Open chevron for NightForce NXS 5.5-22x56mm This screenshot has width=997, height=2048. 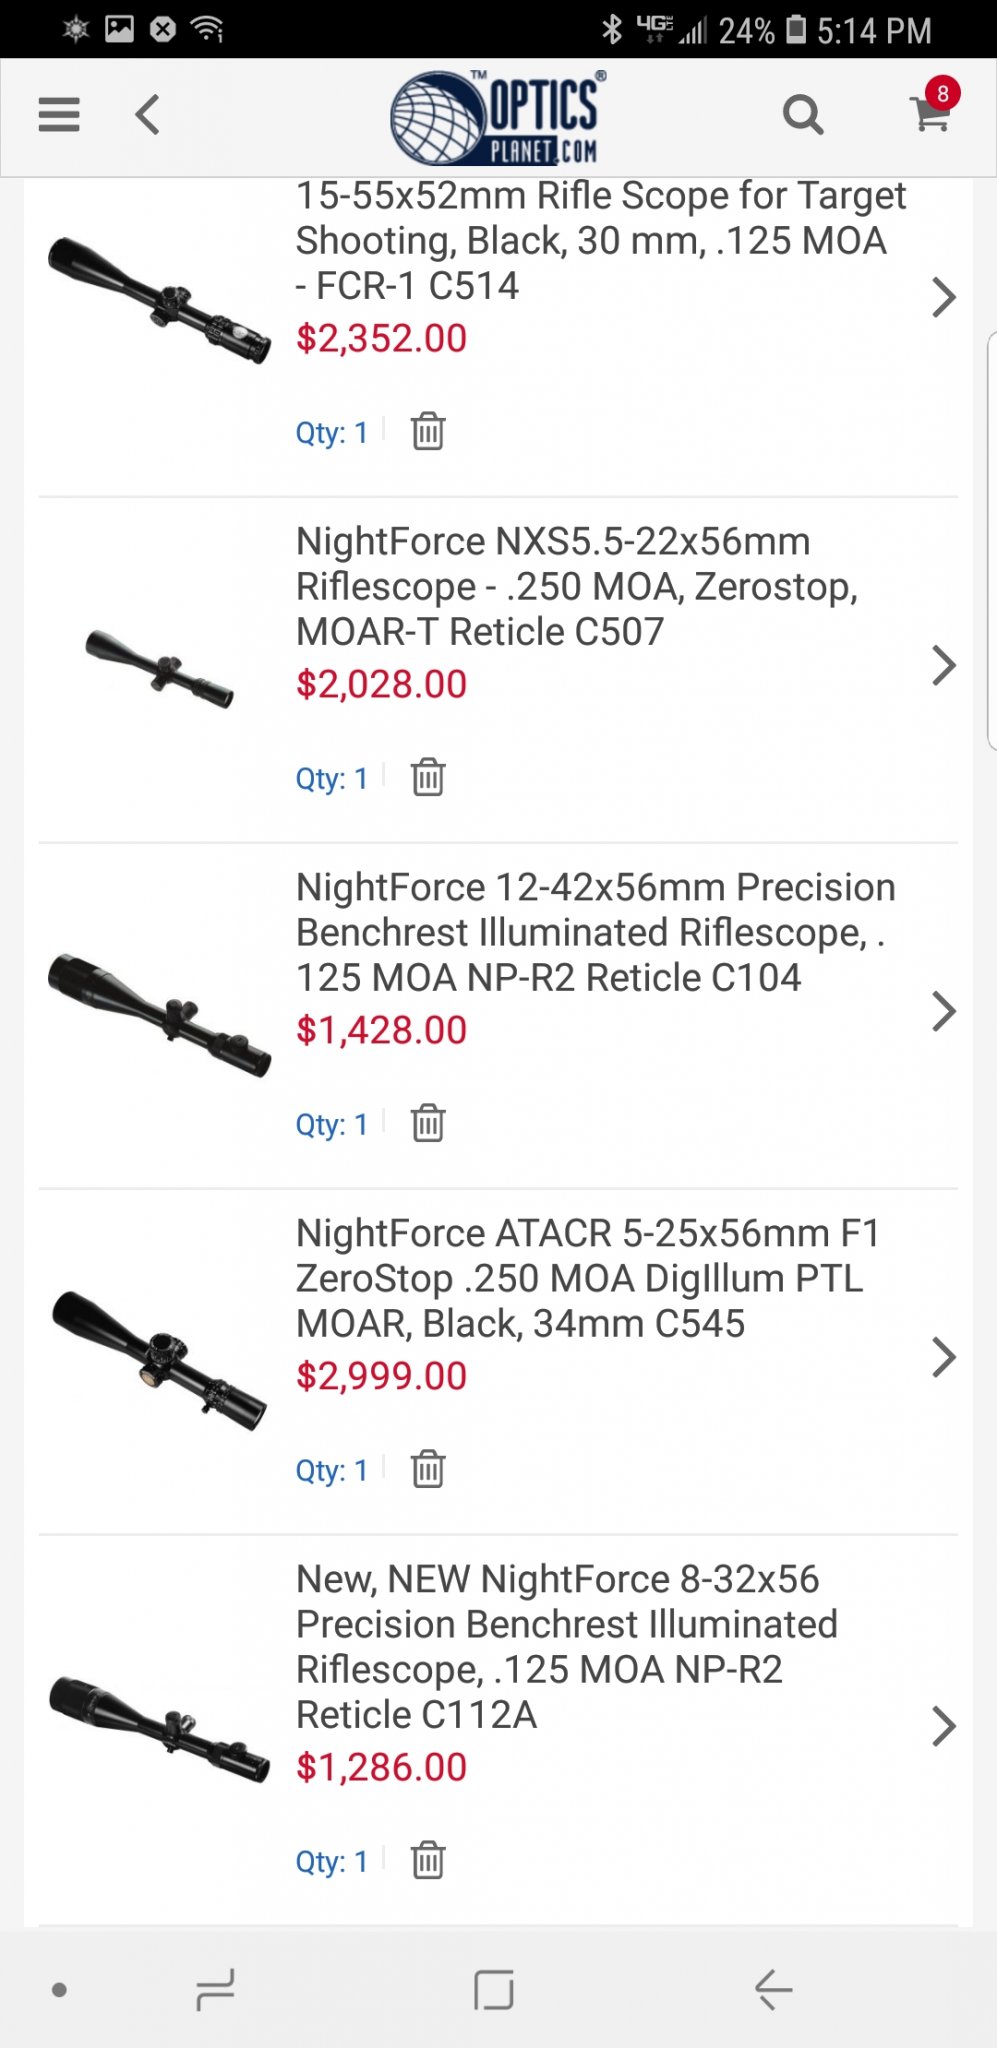click(x=943, y=665)
